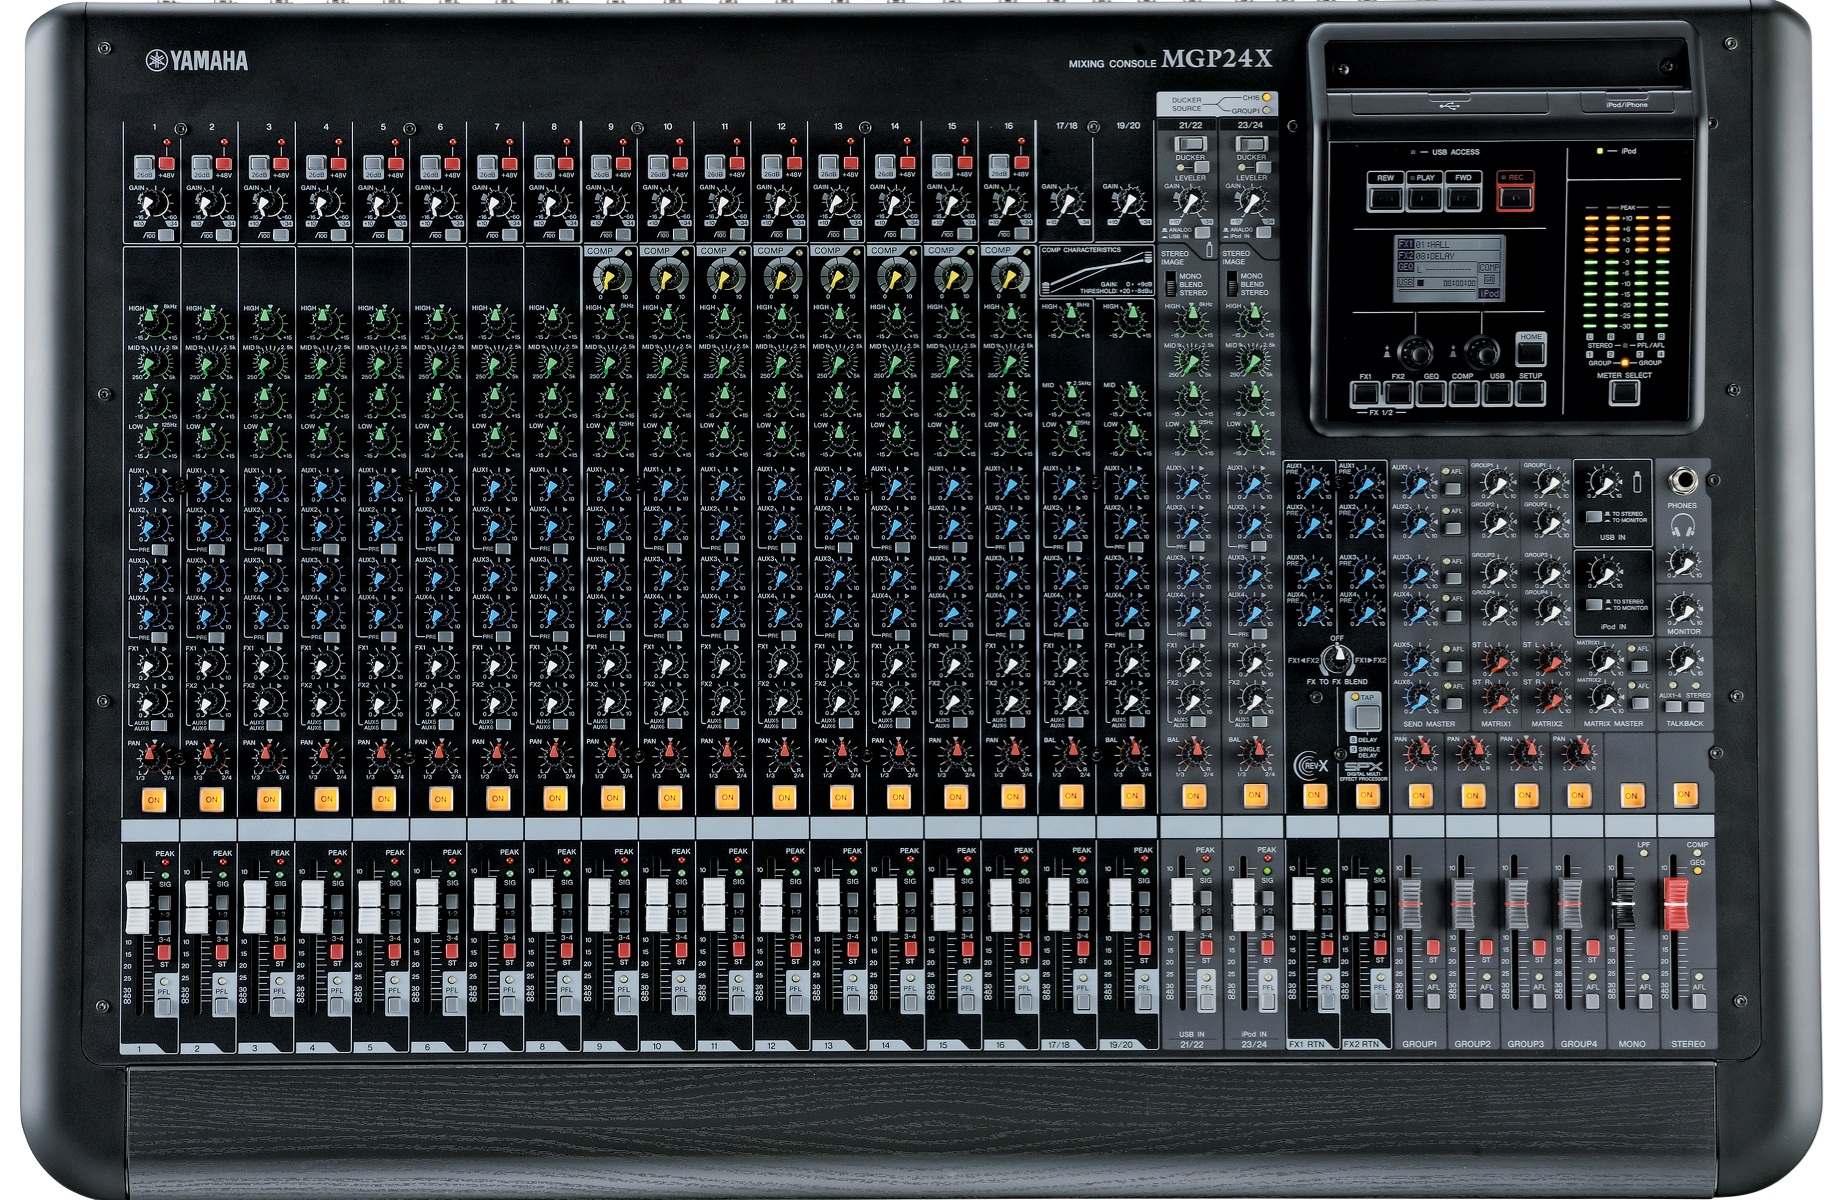
Task: Click the PHONES headphone jack
Action: click(x=1682, y=481)
